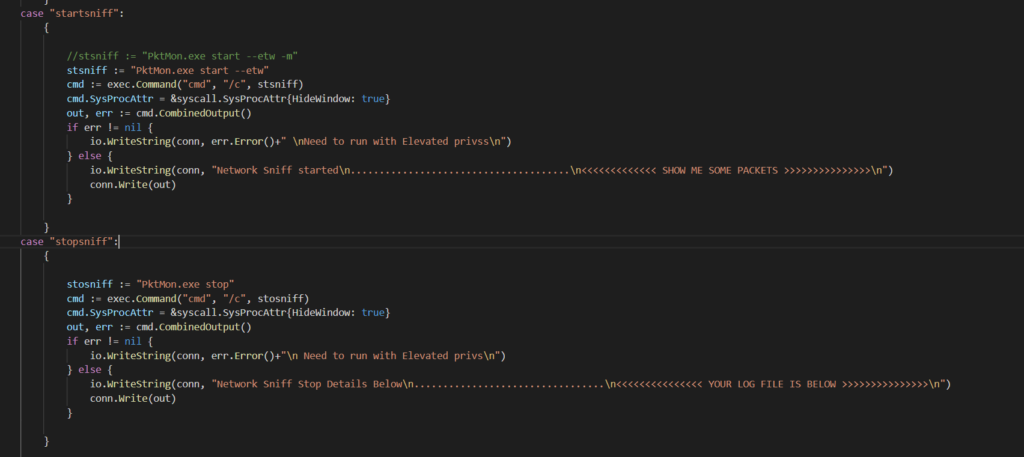Click the "PktMon.exe stop" string
The height and width of the screenshot is (457, 1024).
(185, 285)
